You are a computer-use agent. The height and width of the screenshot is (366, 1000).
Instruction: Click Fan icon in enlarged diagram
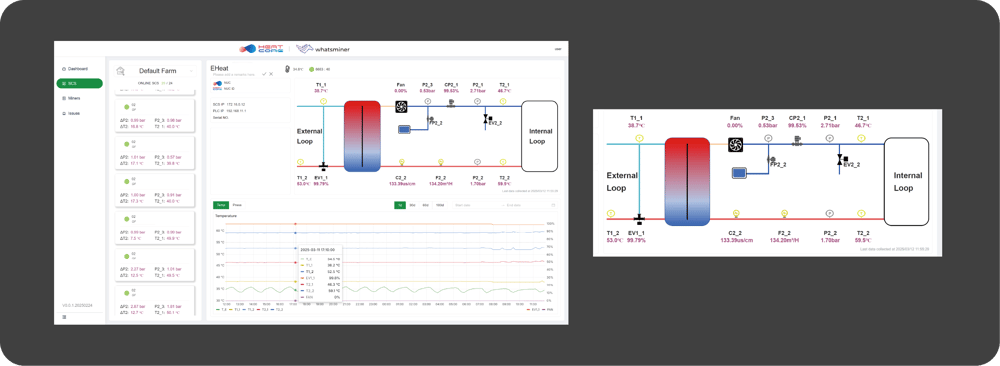point(736,145)
